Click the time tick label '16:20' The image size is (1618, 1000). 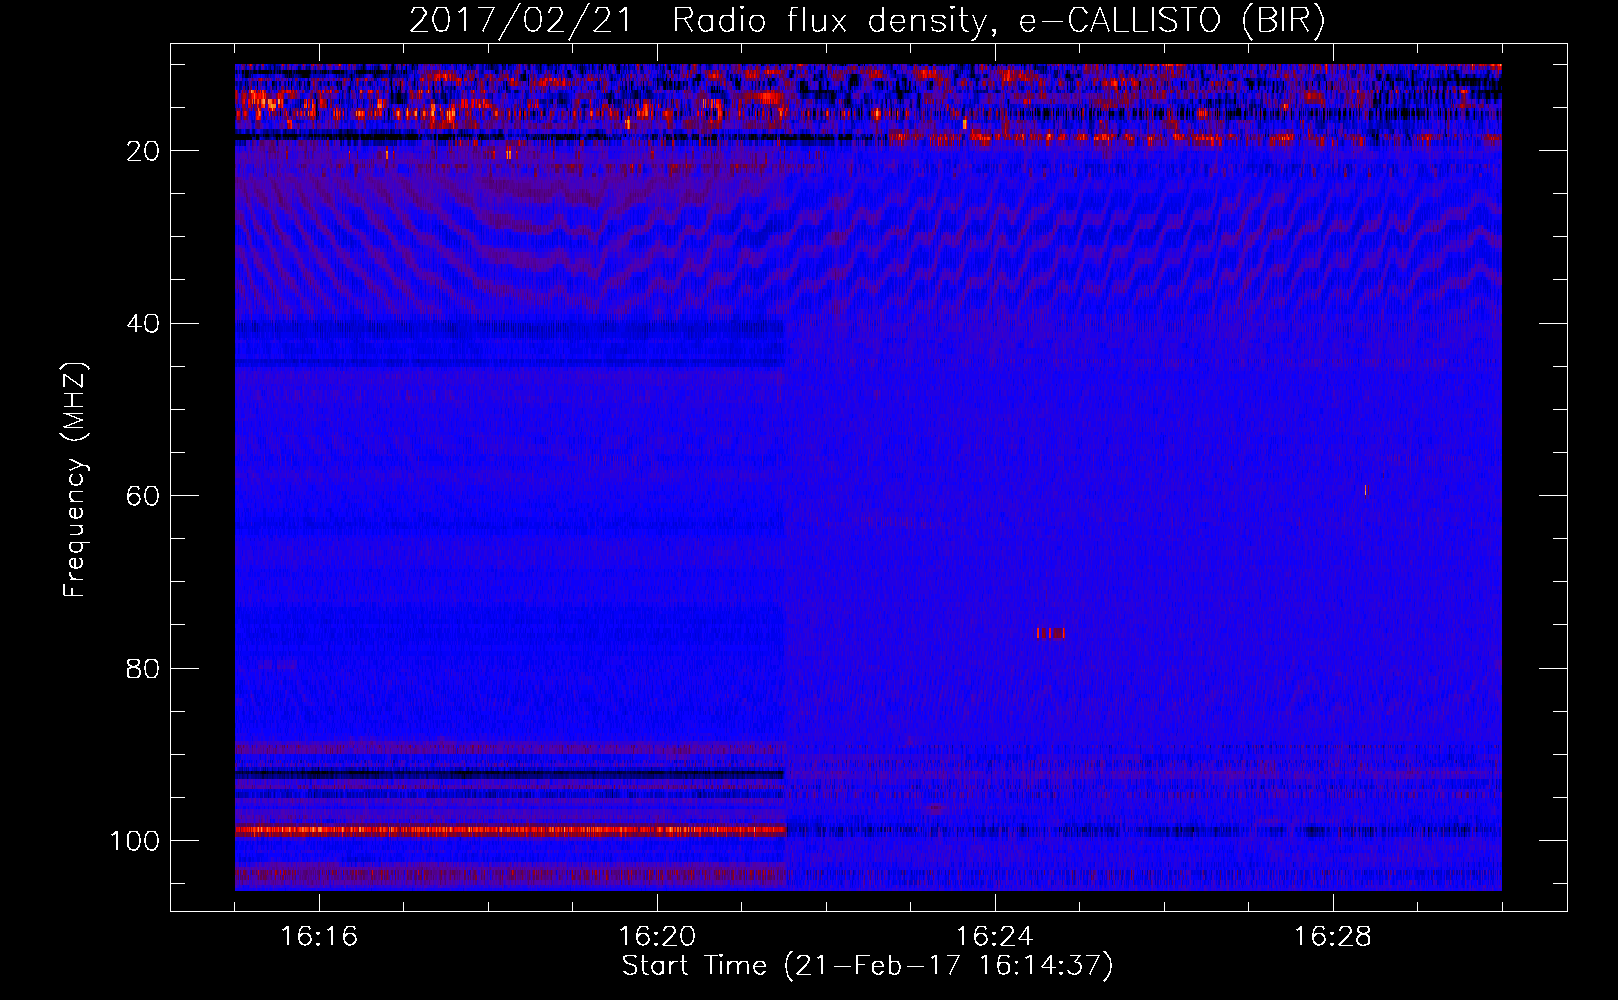(657, 937)
